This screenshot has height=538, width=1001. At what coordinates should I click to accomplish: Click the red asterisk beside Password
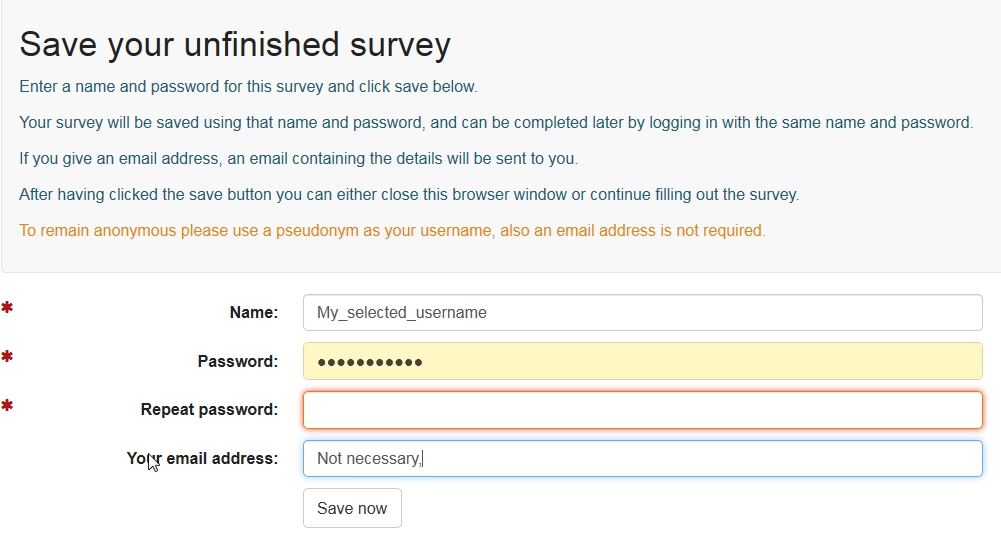(x=7, y=357)
